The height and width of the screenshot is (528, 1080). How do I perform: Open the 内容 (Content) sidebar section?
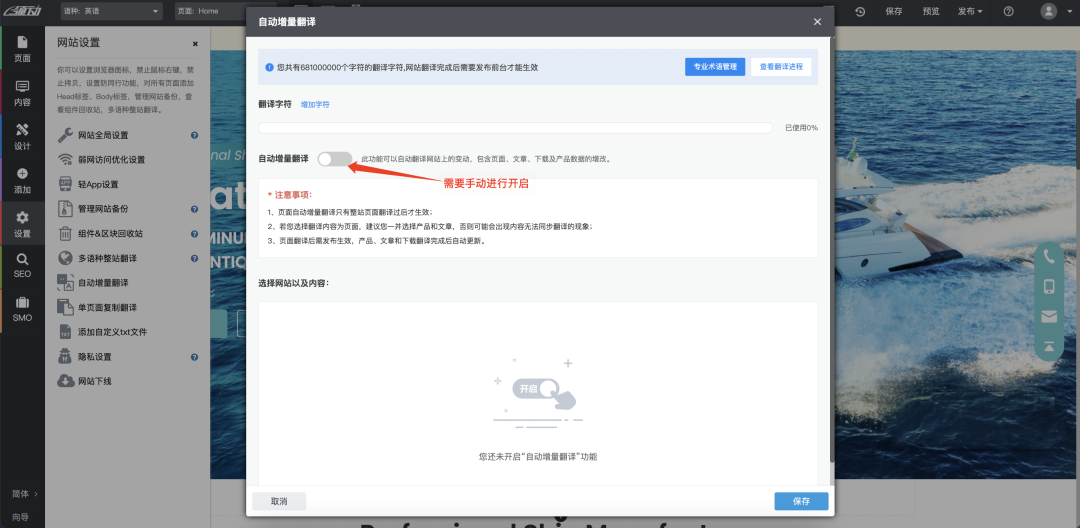point(23,94)
